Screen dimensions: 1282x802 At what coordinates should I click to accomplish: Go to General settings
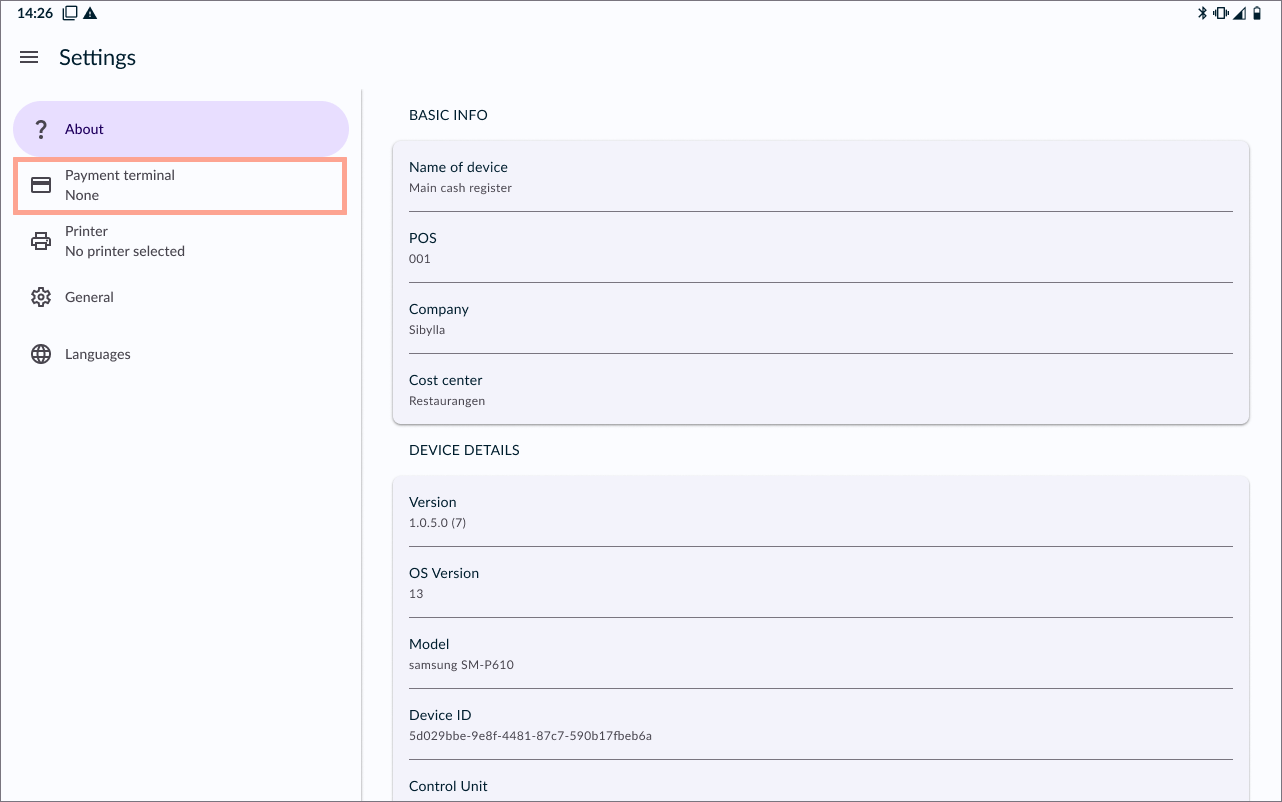(181, 297)
